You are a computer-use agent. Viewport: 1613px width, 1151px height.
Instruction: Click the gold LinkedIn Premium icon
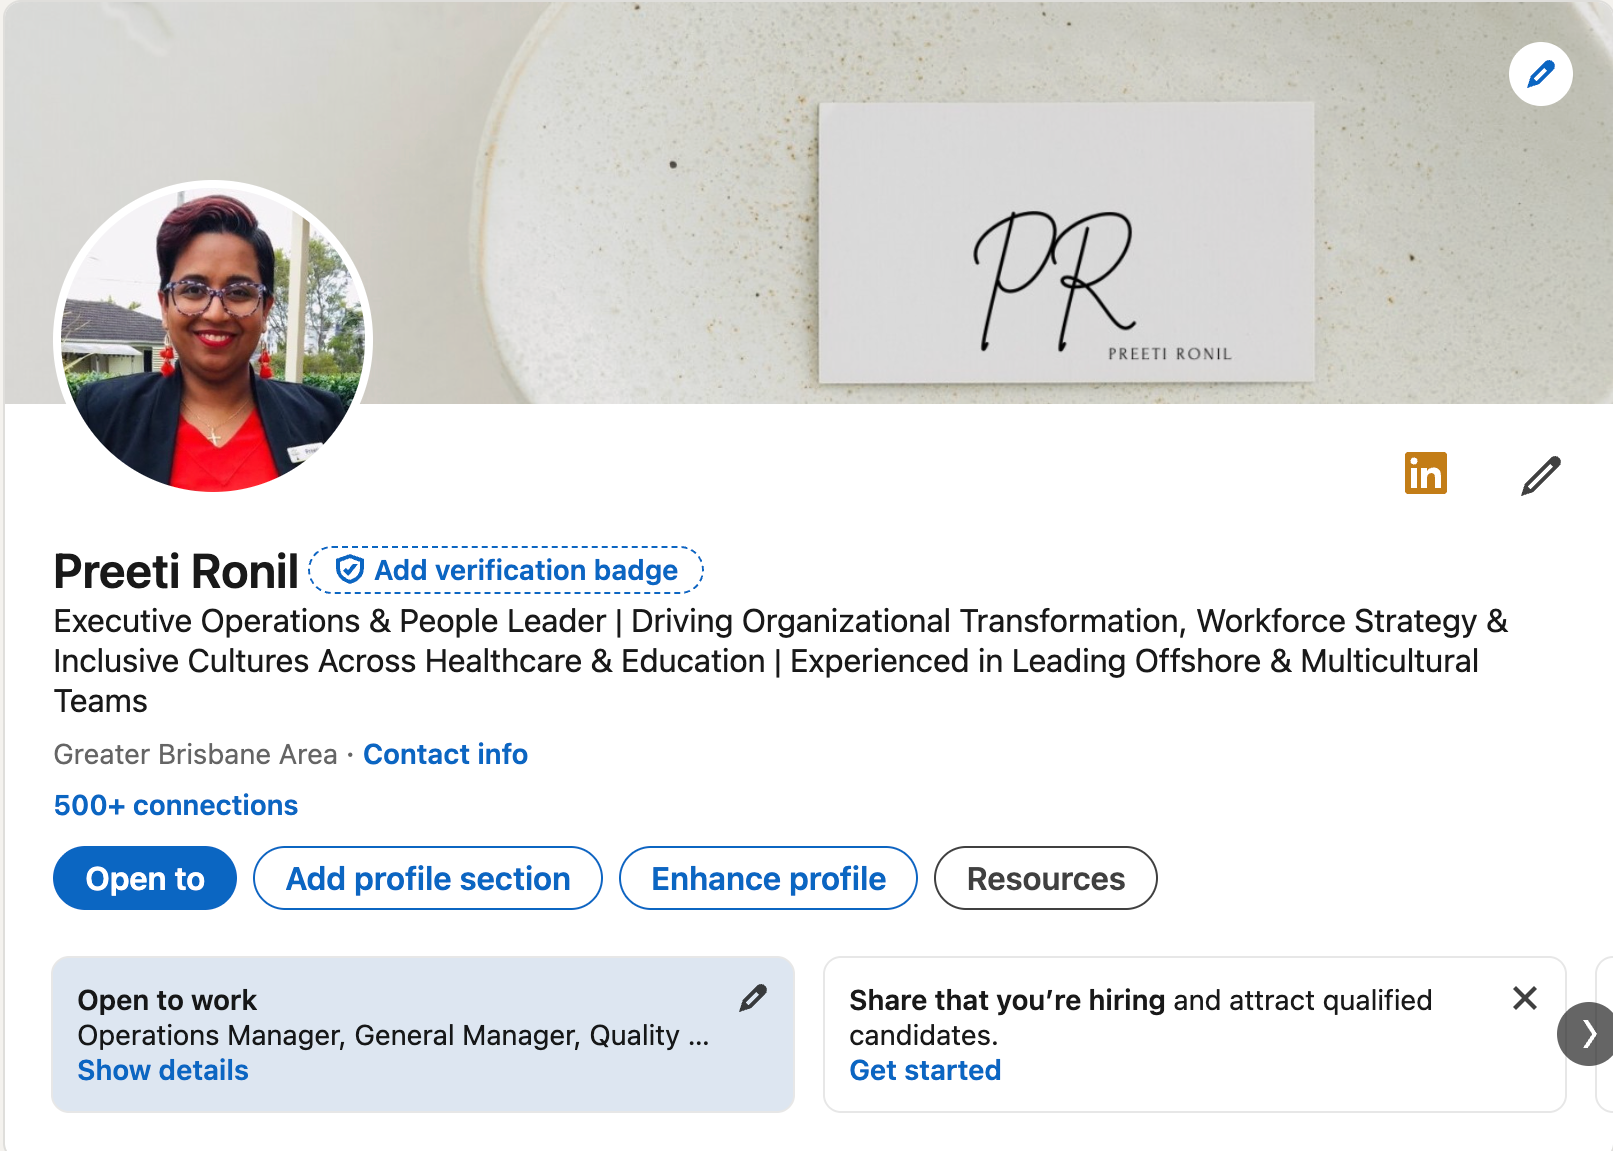(x=1425, y=473)
